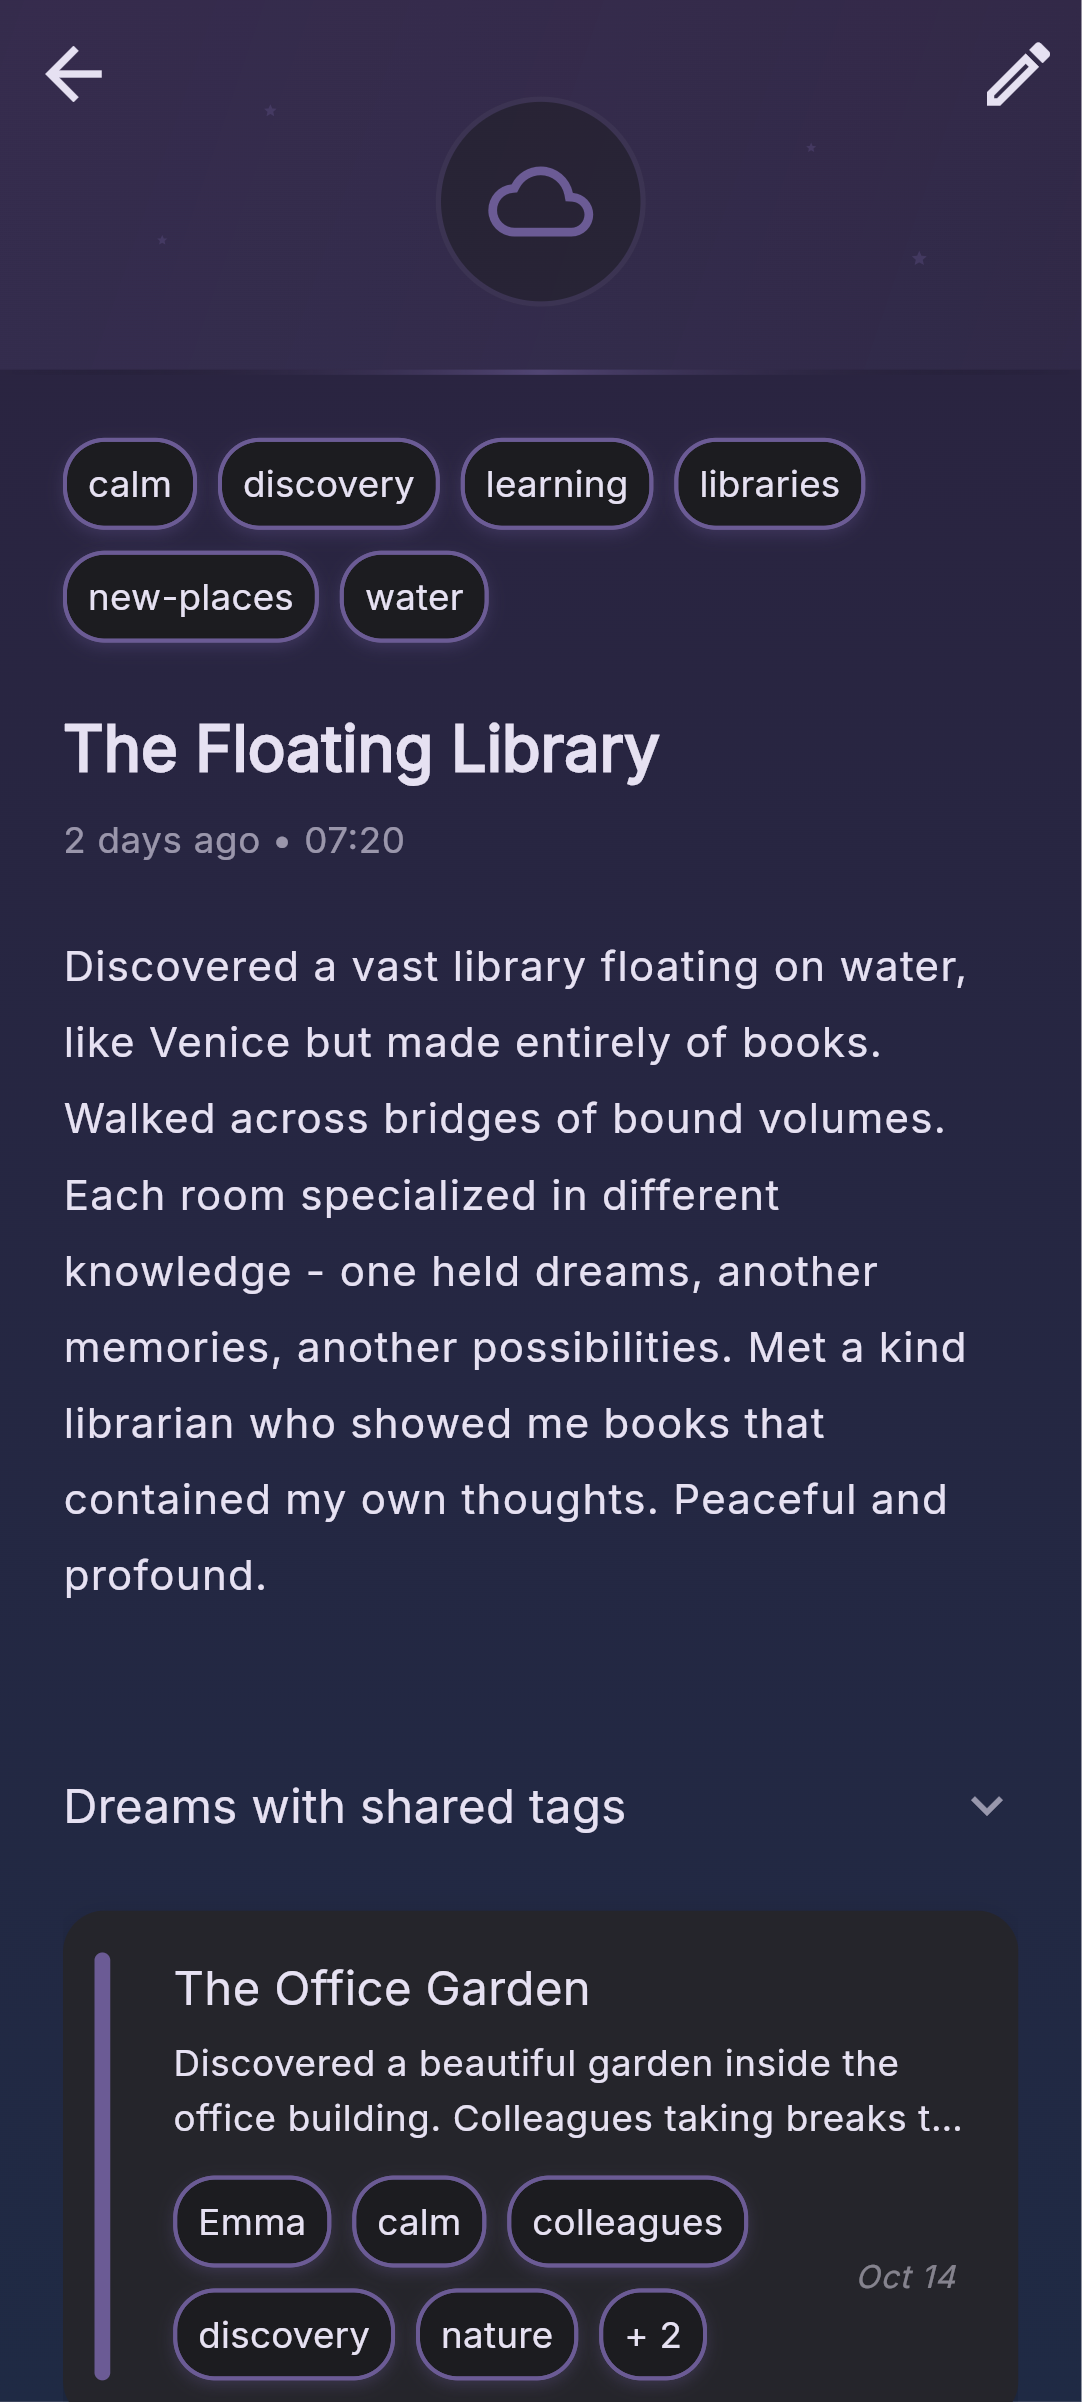Viewport: 1082px width, 2402px height.
Task: Tap the Oct 14 date label
Action: pos(907,2277)
